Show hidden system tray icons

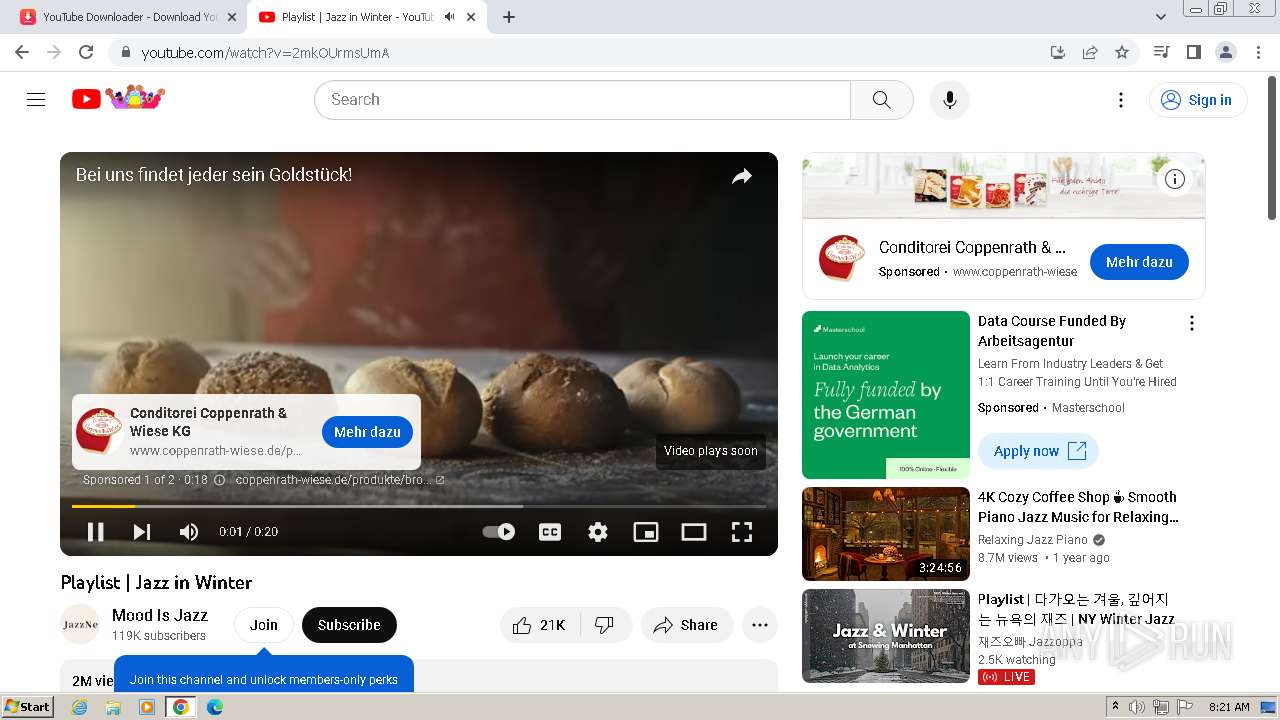pyautogui.click(x=1115, y=707)
